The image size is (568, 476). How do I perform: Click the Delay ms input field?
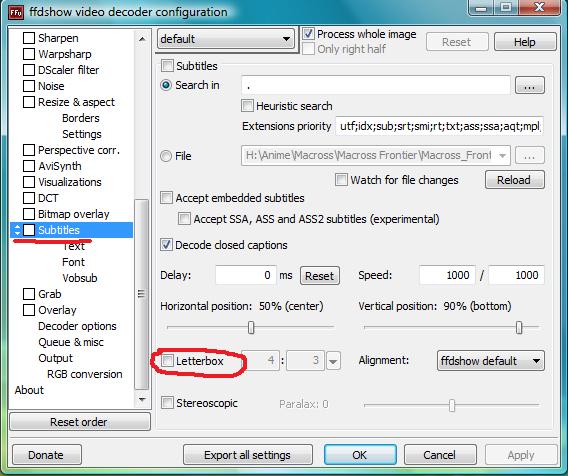coord(246,275)
